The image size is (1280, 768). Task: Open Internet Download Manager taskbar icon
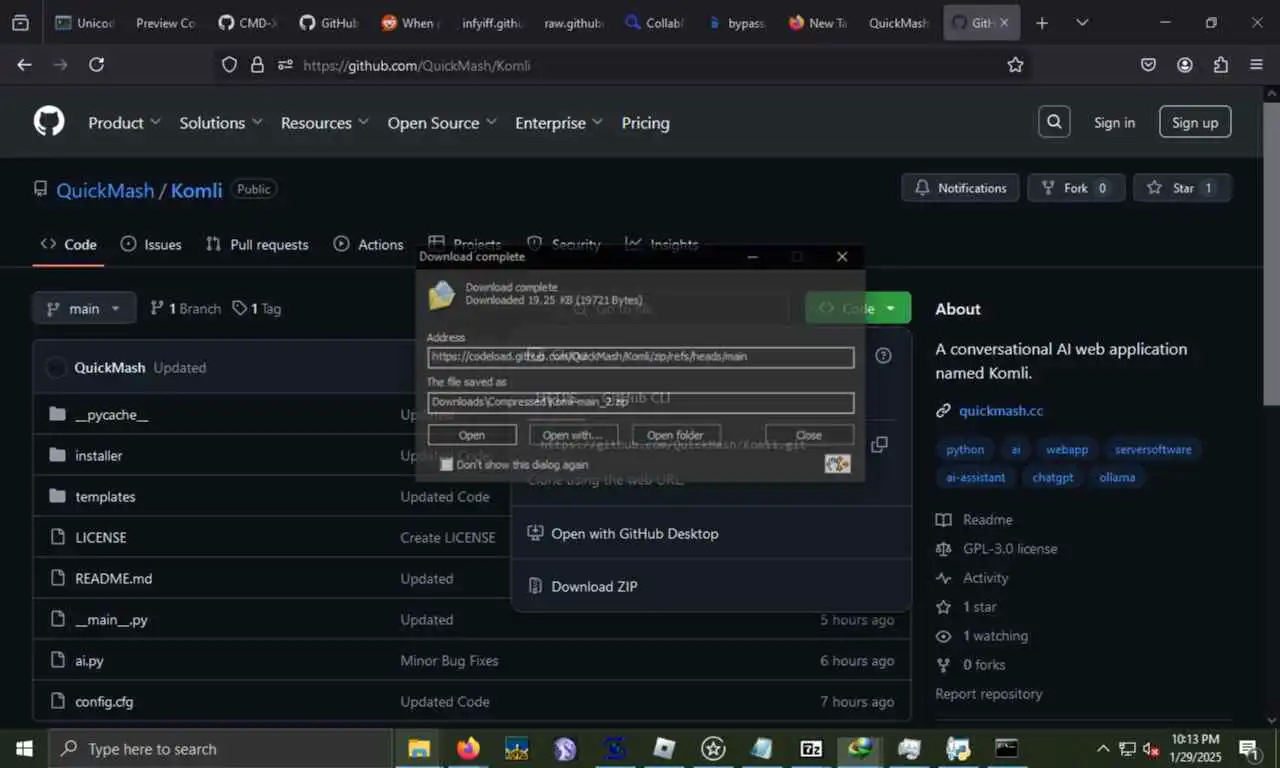[860, 748]
